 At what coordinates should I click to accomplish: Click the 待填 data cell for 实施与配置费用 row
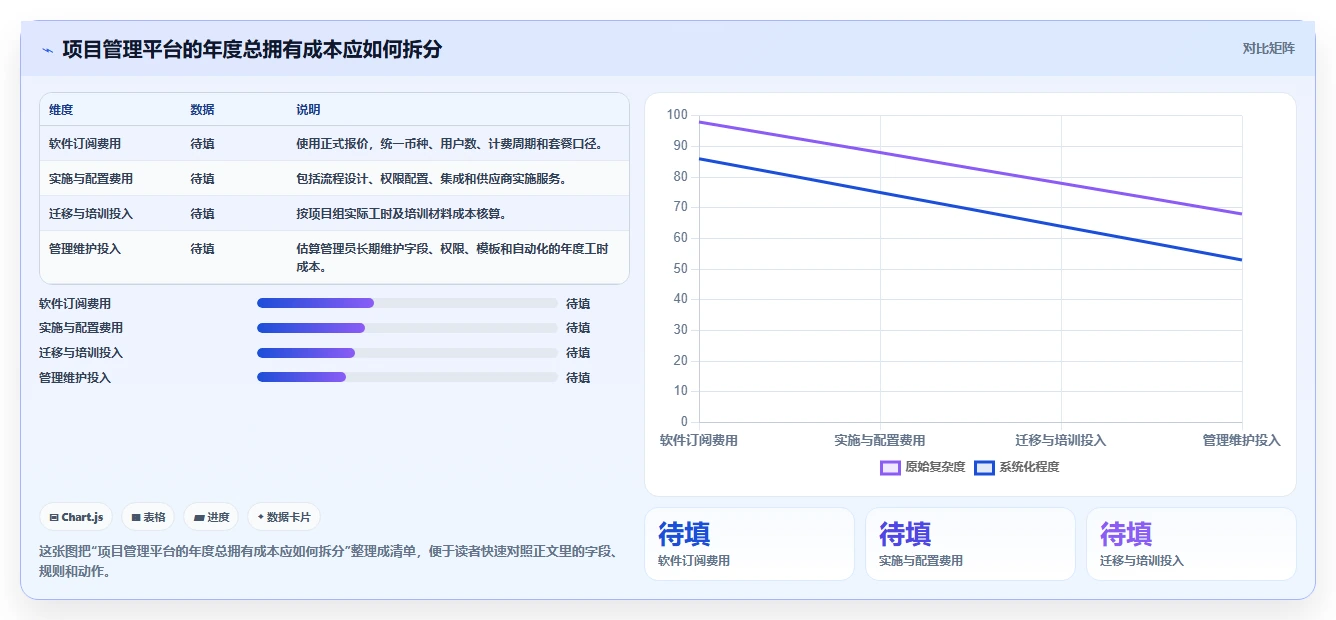pyautogui.click(x=202, y=179)
